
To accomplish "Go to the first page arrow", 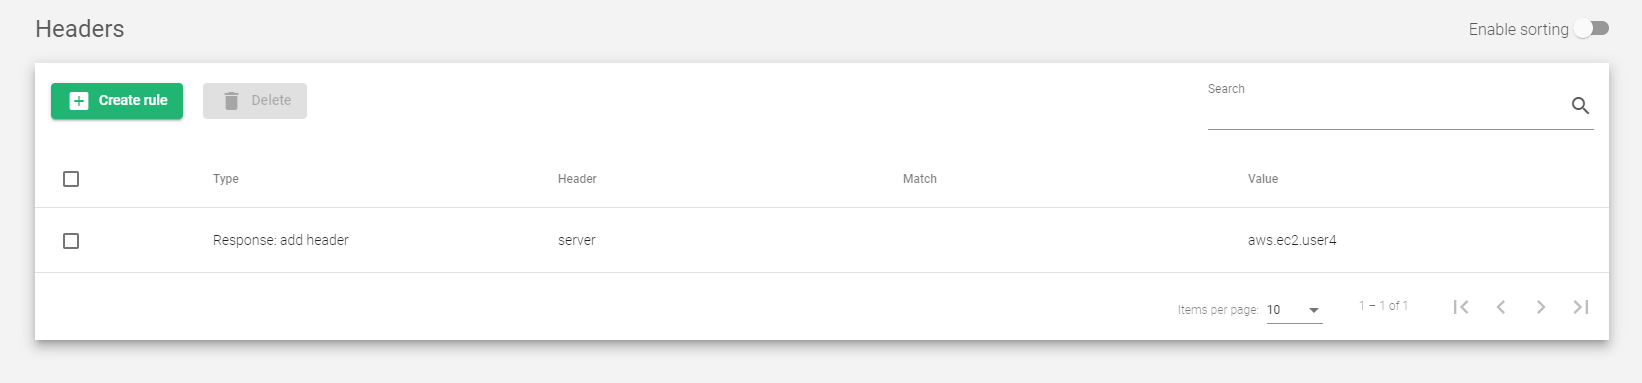I will pyautogui.click(x=1461, y=307).
